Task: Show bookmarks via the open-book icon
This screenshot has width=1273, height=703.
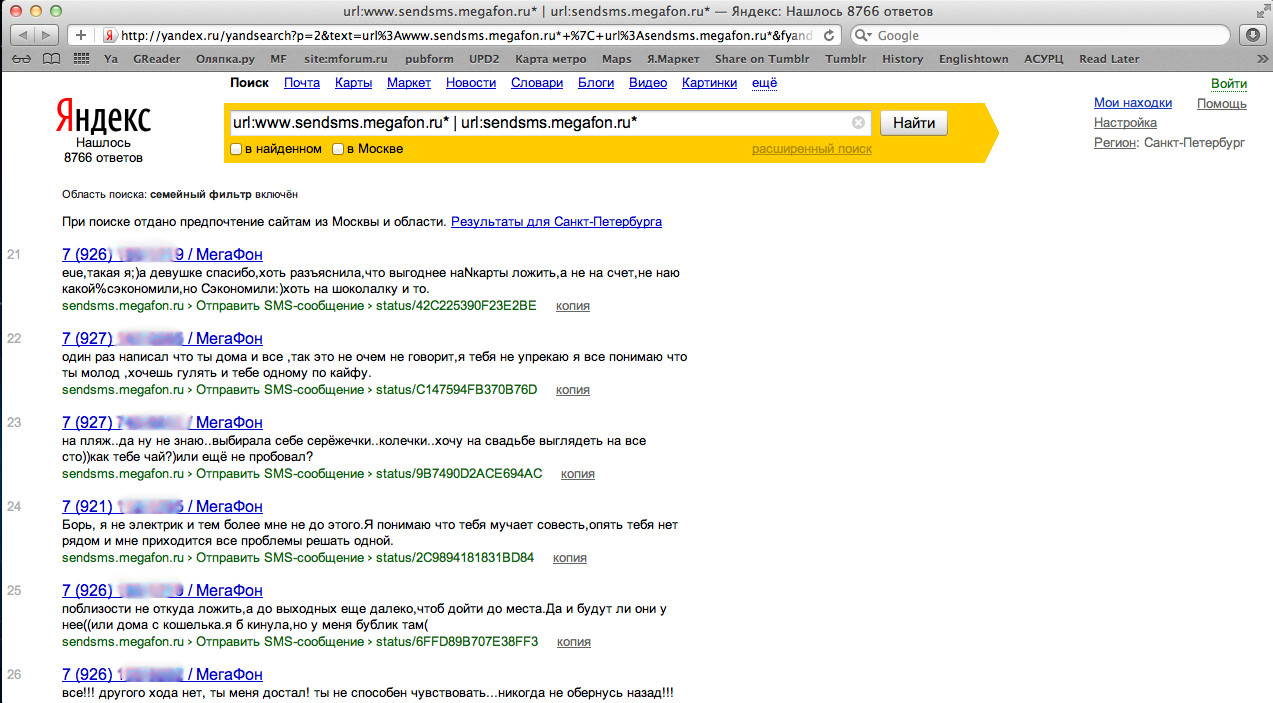Action: click(x=52, y=59)
